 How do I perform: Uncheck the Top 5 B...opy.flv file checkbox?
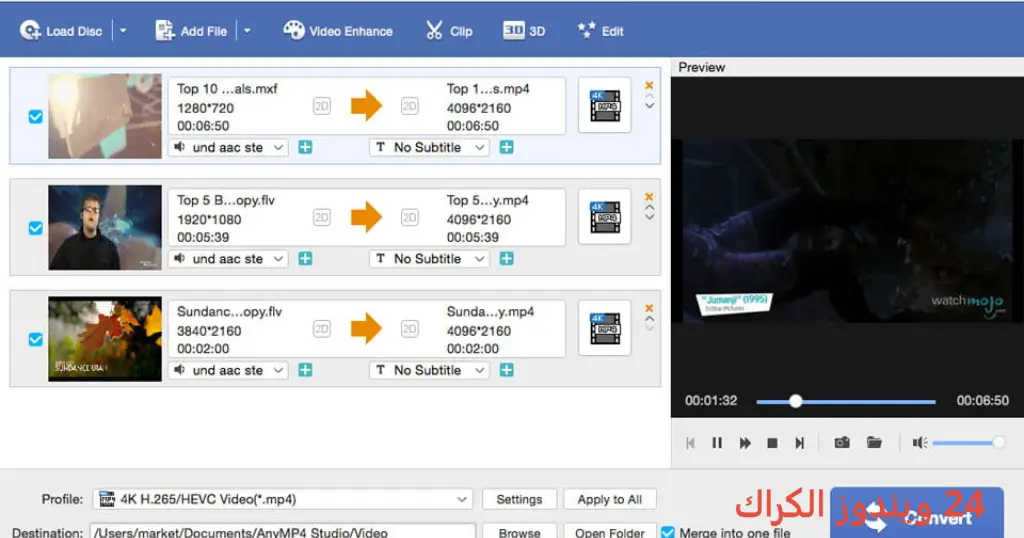pos(35,228)
